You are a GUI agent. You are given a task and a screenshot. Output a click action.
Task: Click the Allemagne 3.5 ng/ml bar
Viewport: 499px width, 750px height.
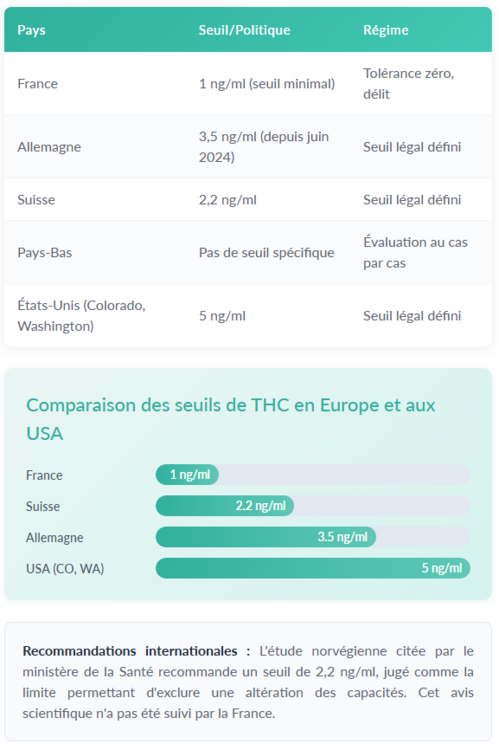[266, 537]
